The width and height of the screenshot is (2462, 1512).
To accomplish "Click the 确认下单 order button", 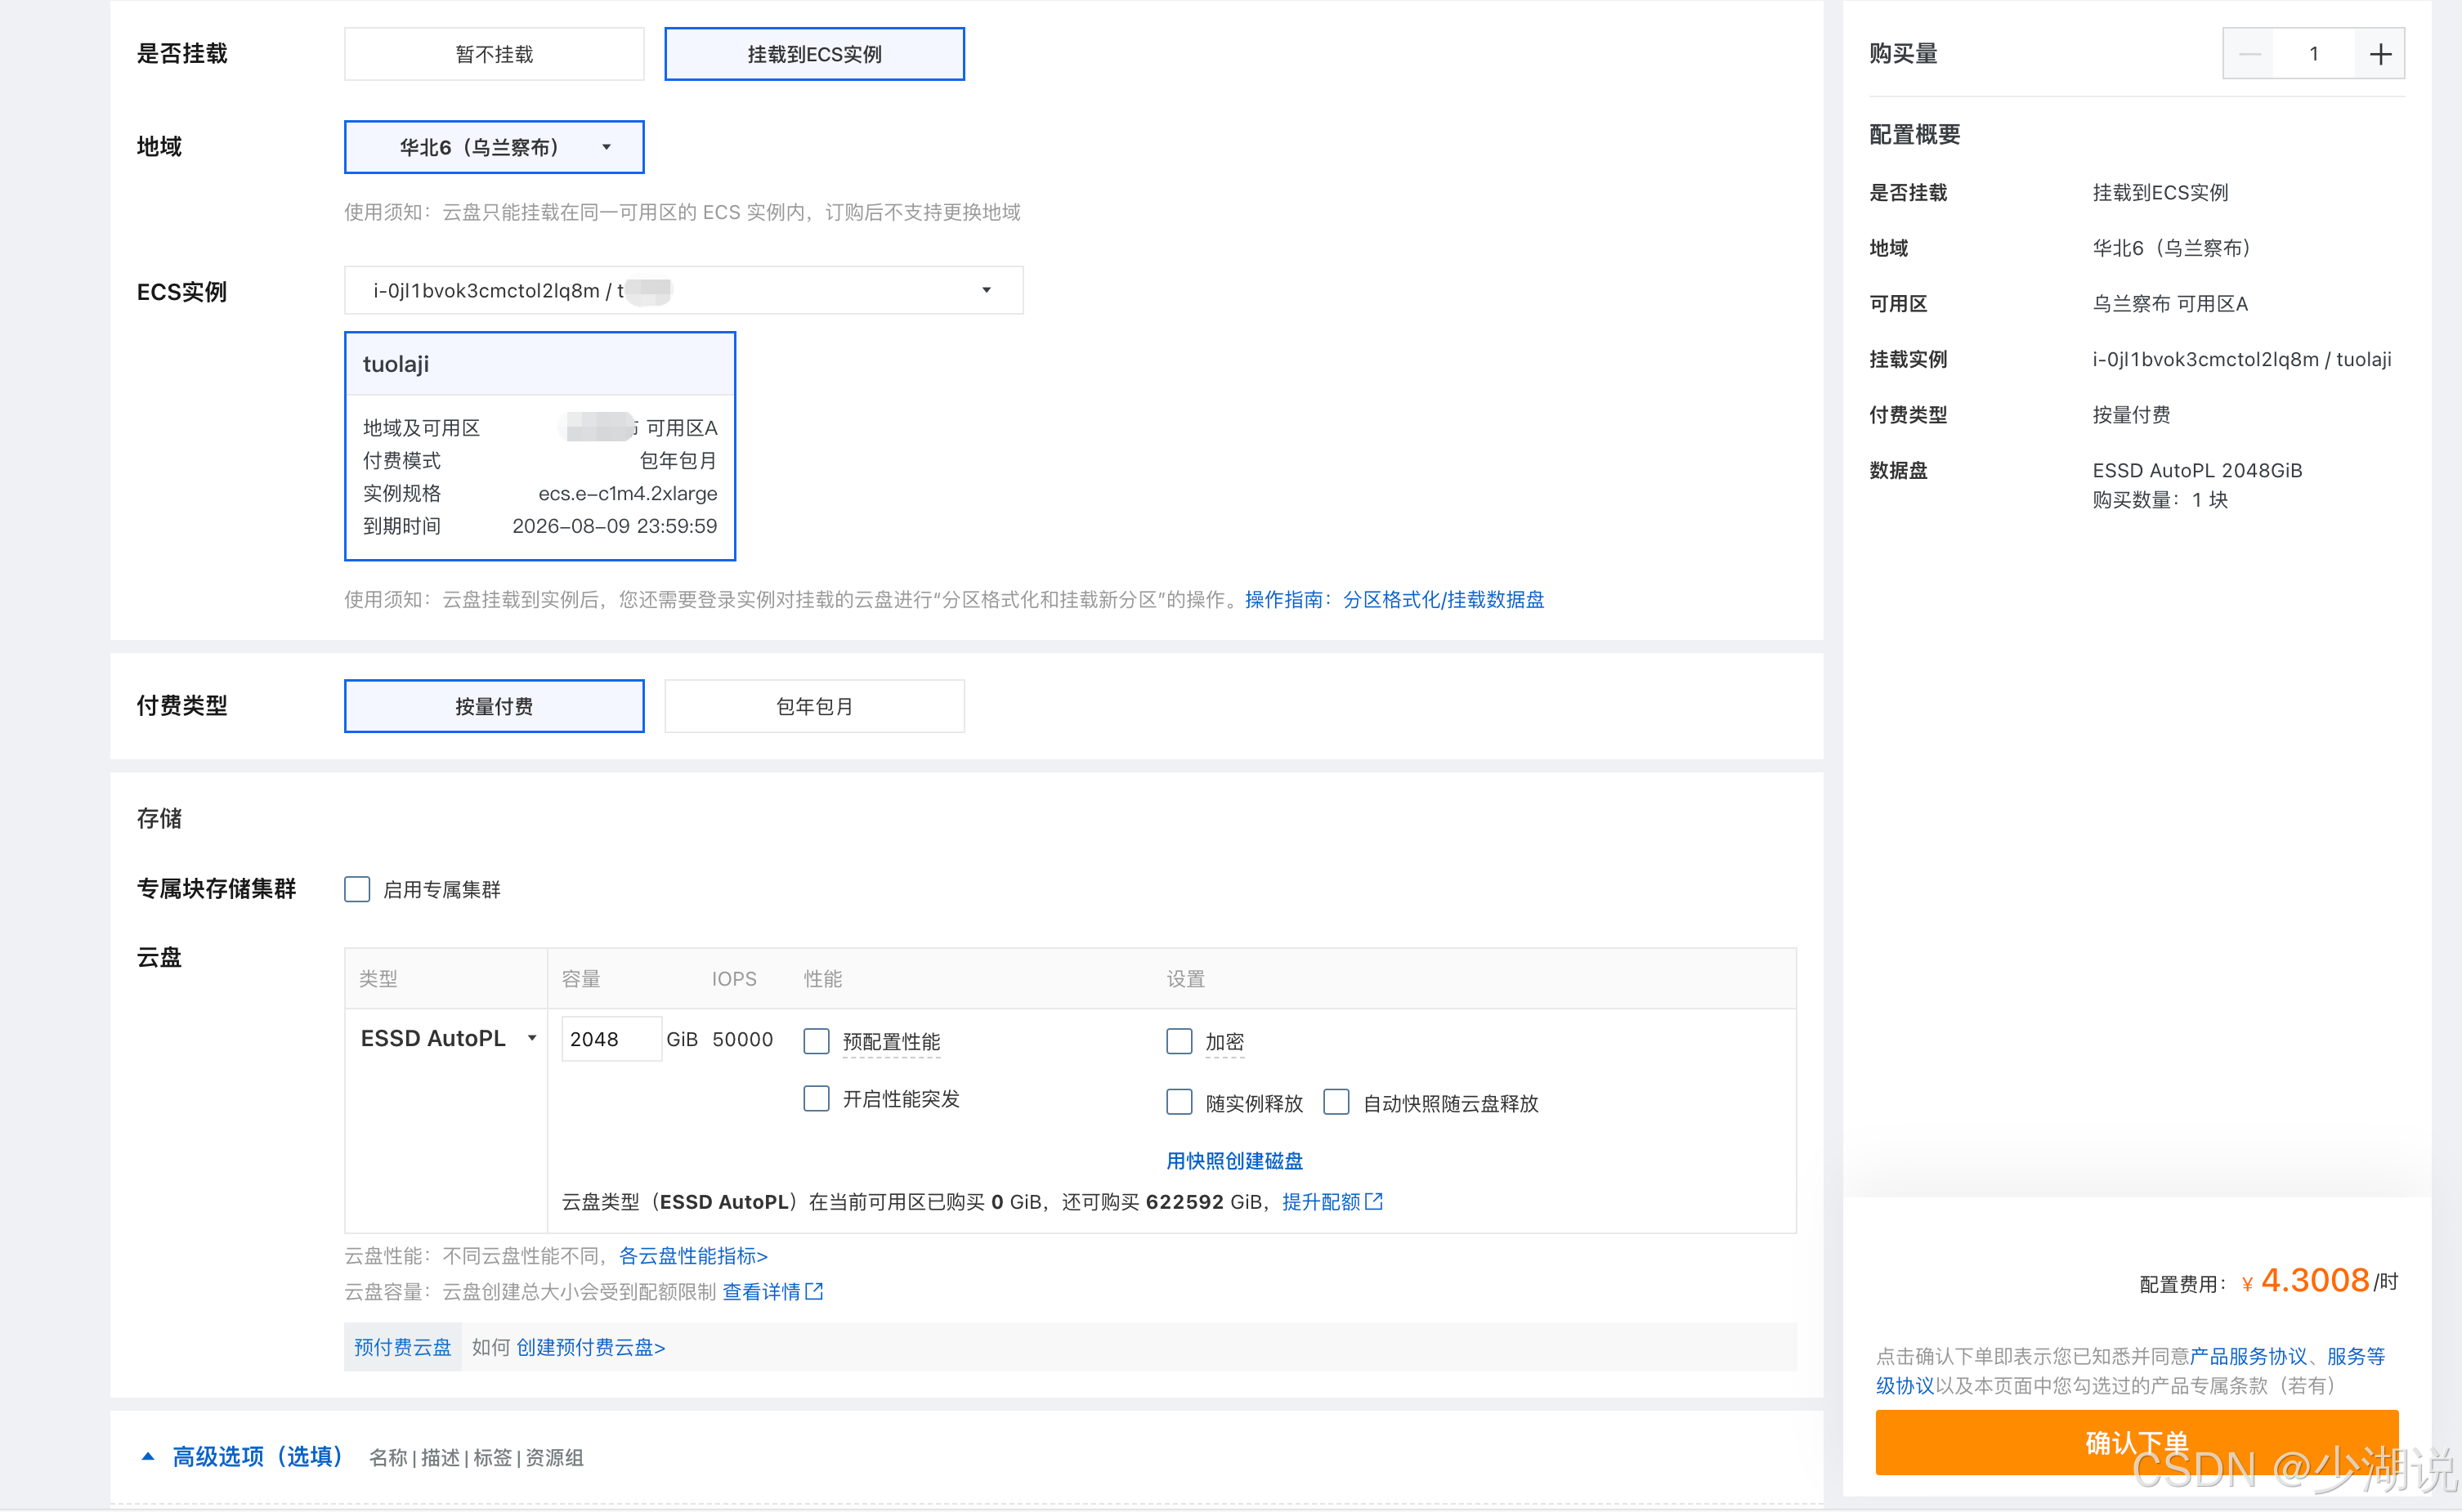I will point(2136,1441).
